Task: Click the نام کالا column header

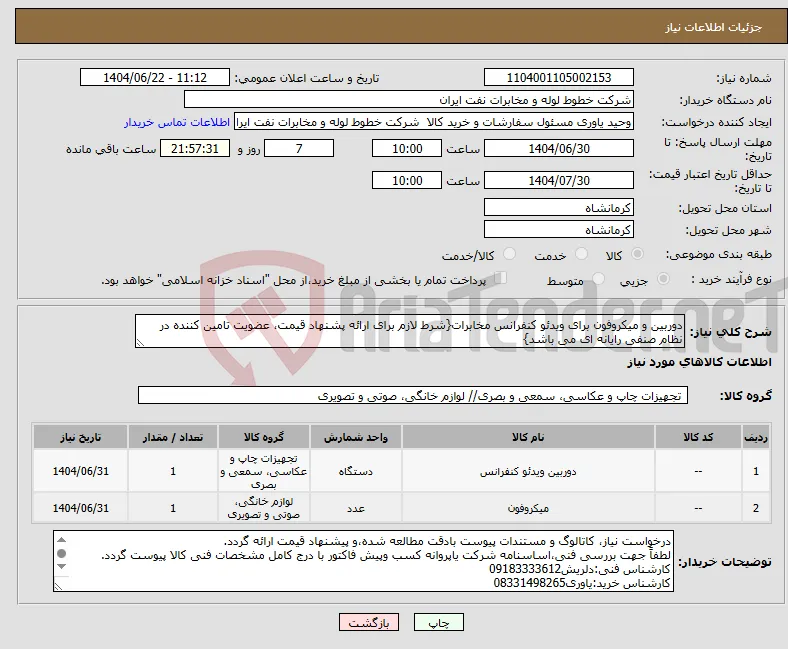Action: tap(528, 437)
